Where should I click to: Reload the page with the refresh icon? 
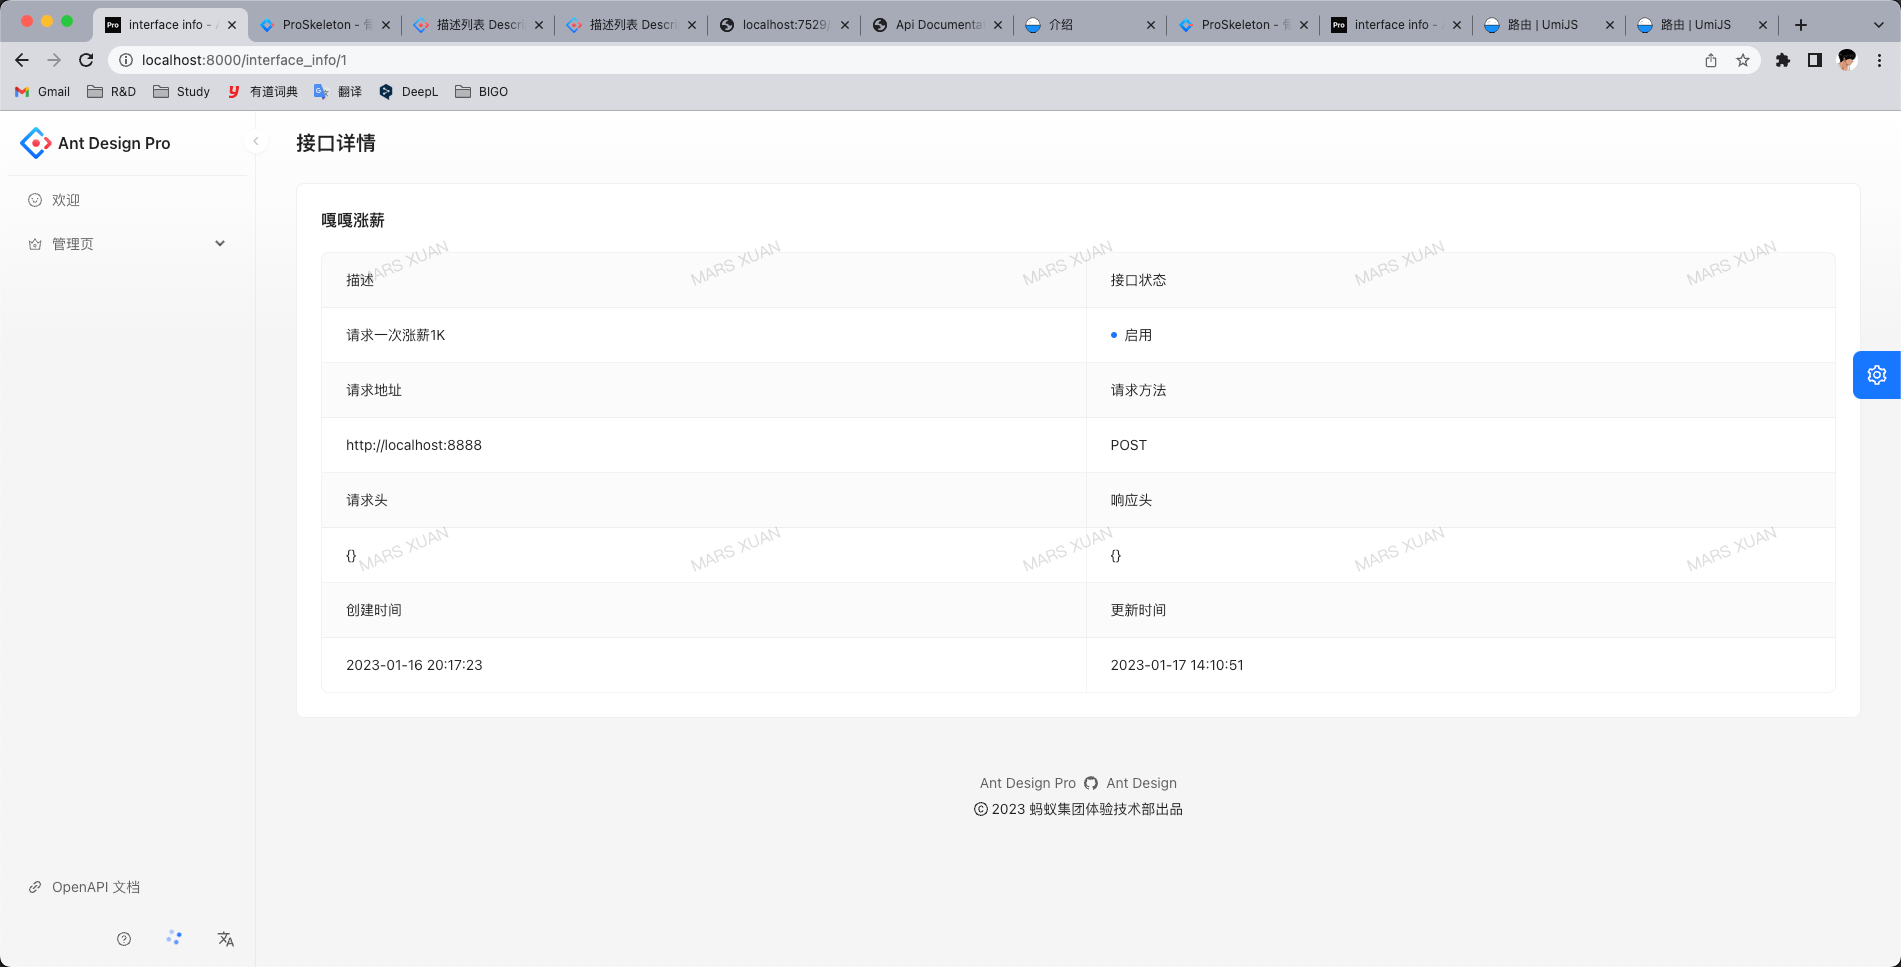point(86,60)
